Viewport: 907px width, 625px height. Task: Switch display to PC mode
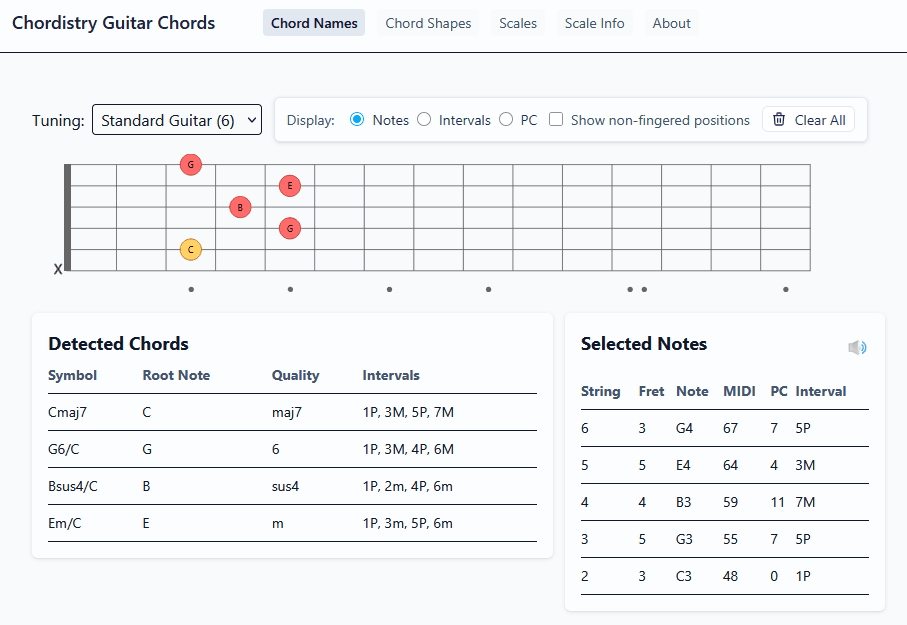coord(506,119)
